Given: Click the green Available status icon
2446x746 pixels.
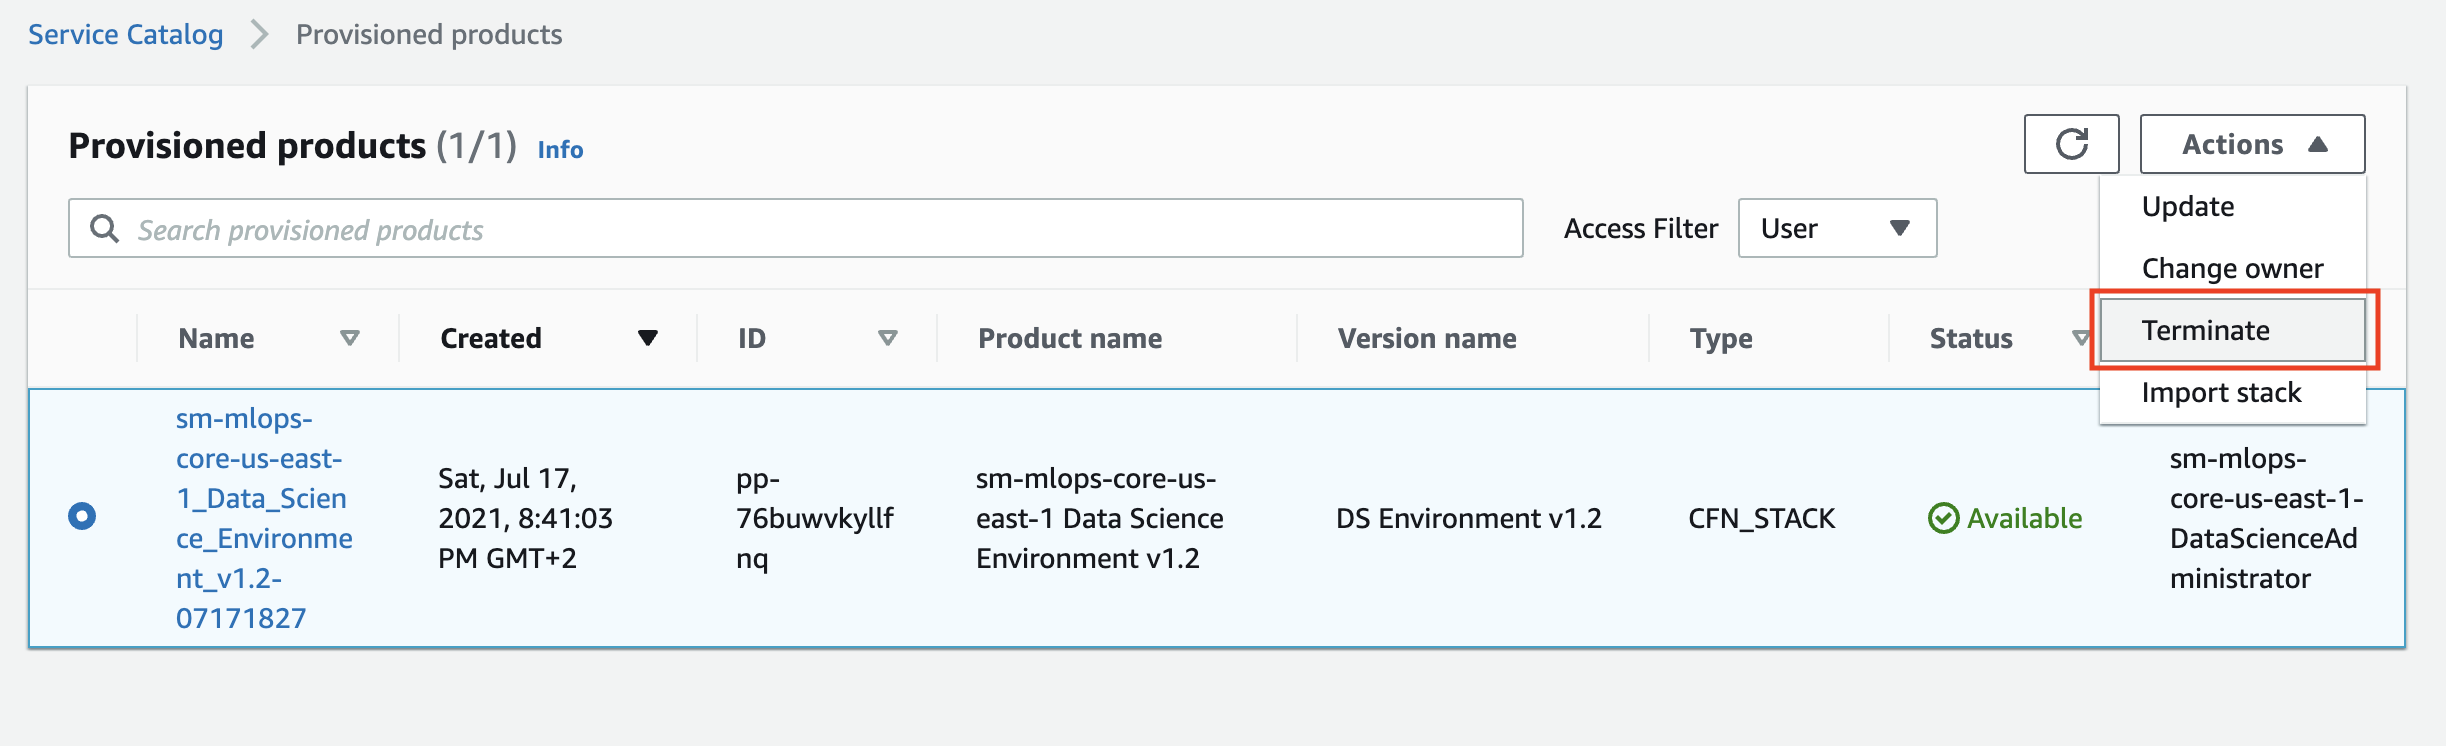Looking at the screenshot, I should click(x=1943, y=518).
